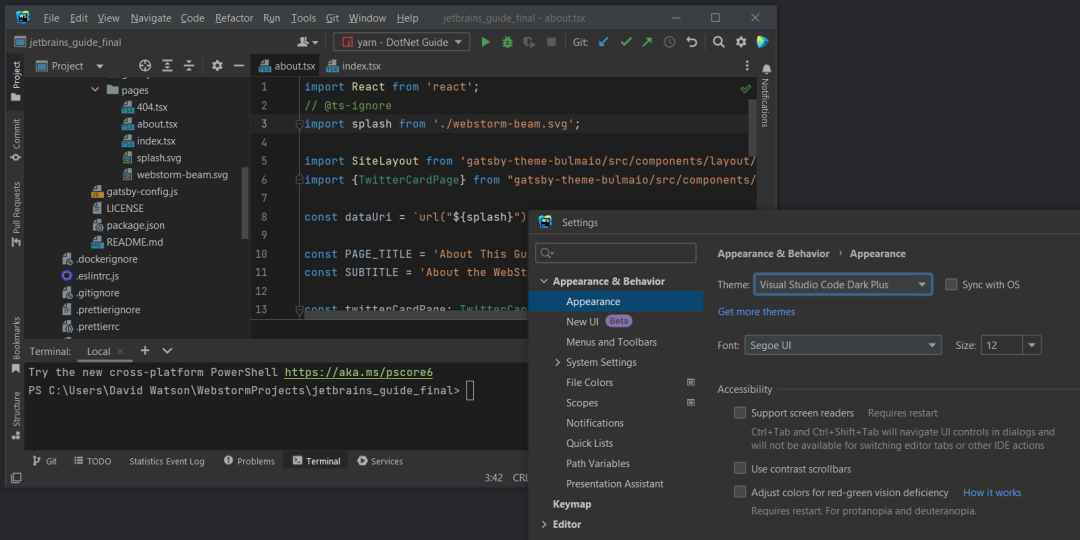Enable Use contrast scrollbars checkbox
Screen dimensions: 1080x540
[x=740, y=468]
